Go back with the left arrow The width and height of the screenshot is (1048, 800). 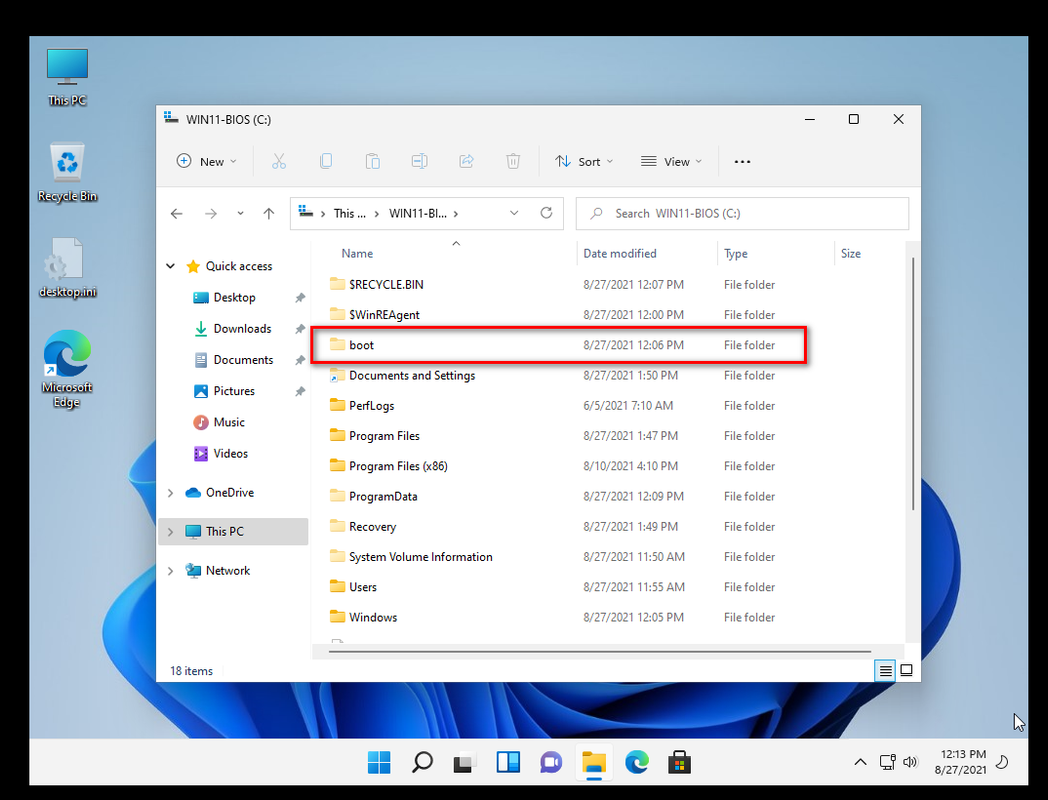176,213
